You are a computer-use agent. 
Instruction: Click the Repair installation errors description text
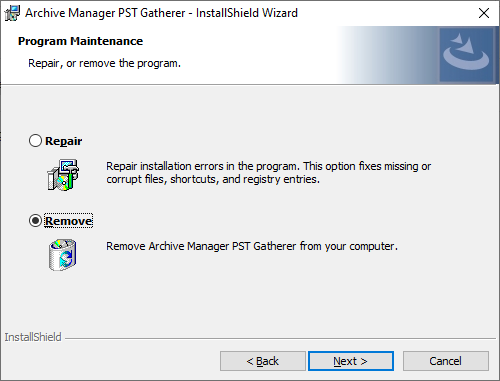[x=268, y=173]
